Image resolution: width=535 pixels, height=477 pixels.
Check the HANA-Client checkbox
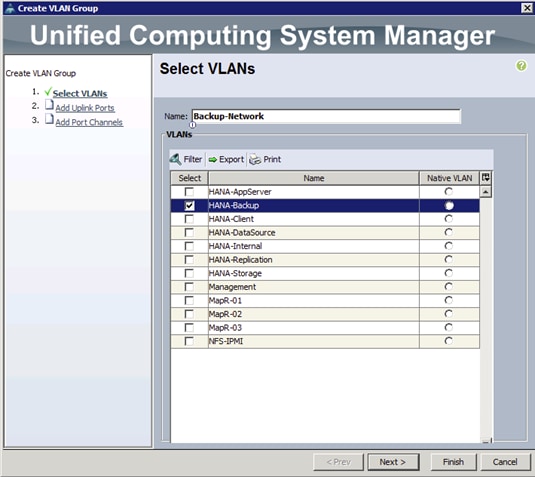(189, 219)
